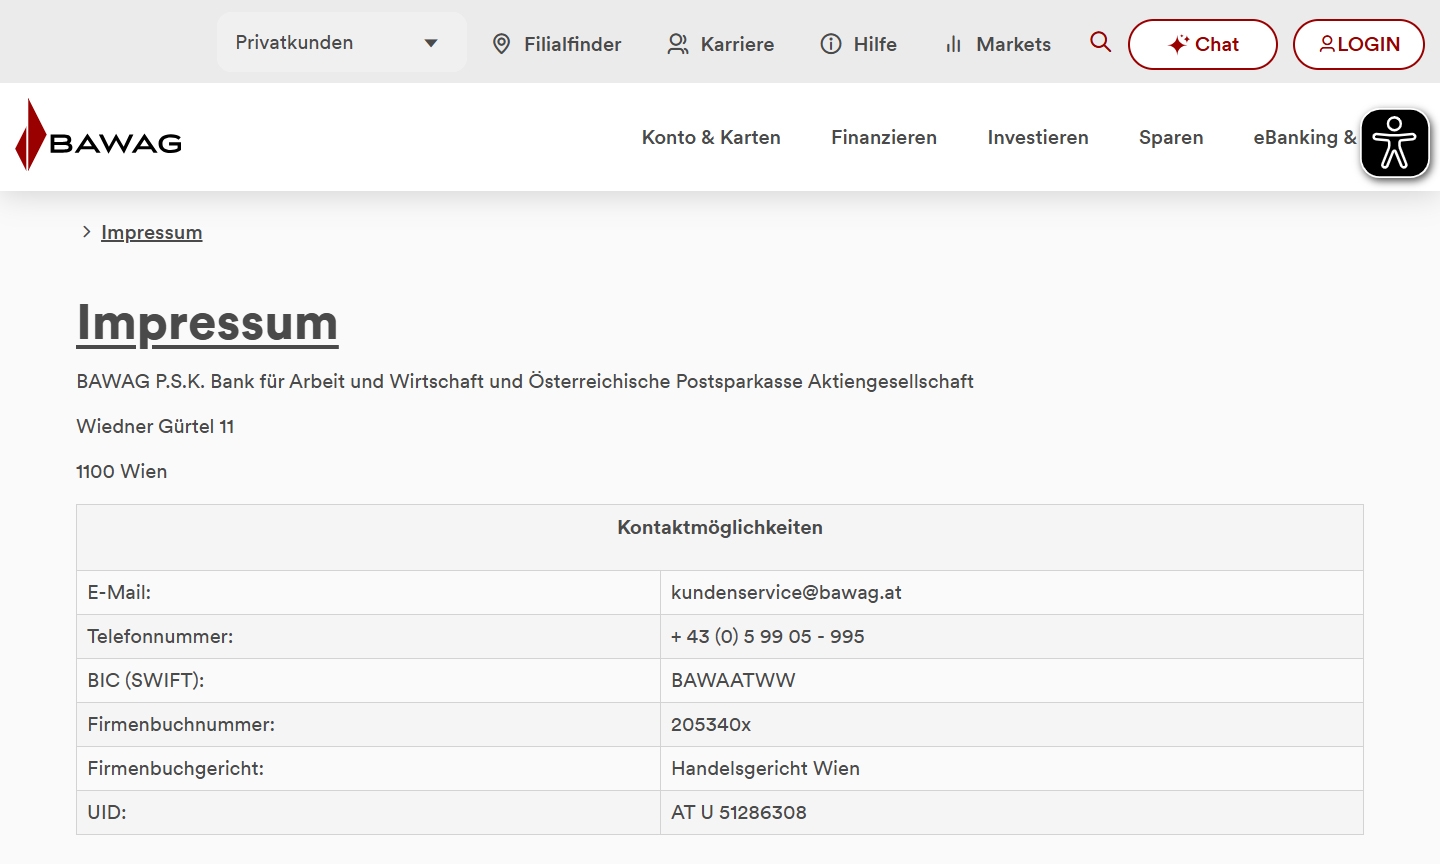This screenshot has width=1440, height=864.
Task: Click the E-Mail: label cell
Action: (369, 592)
